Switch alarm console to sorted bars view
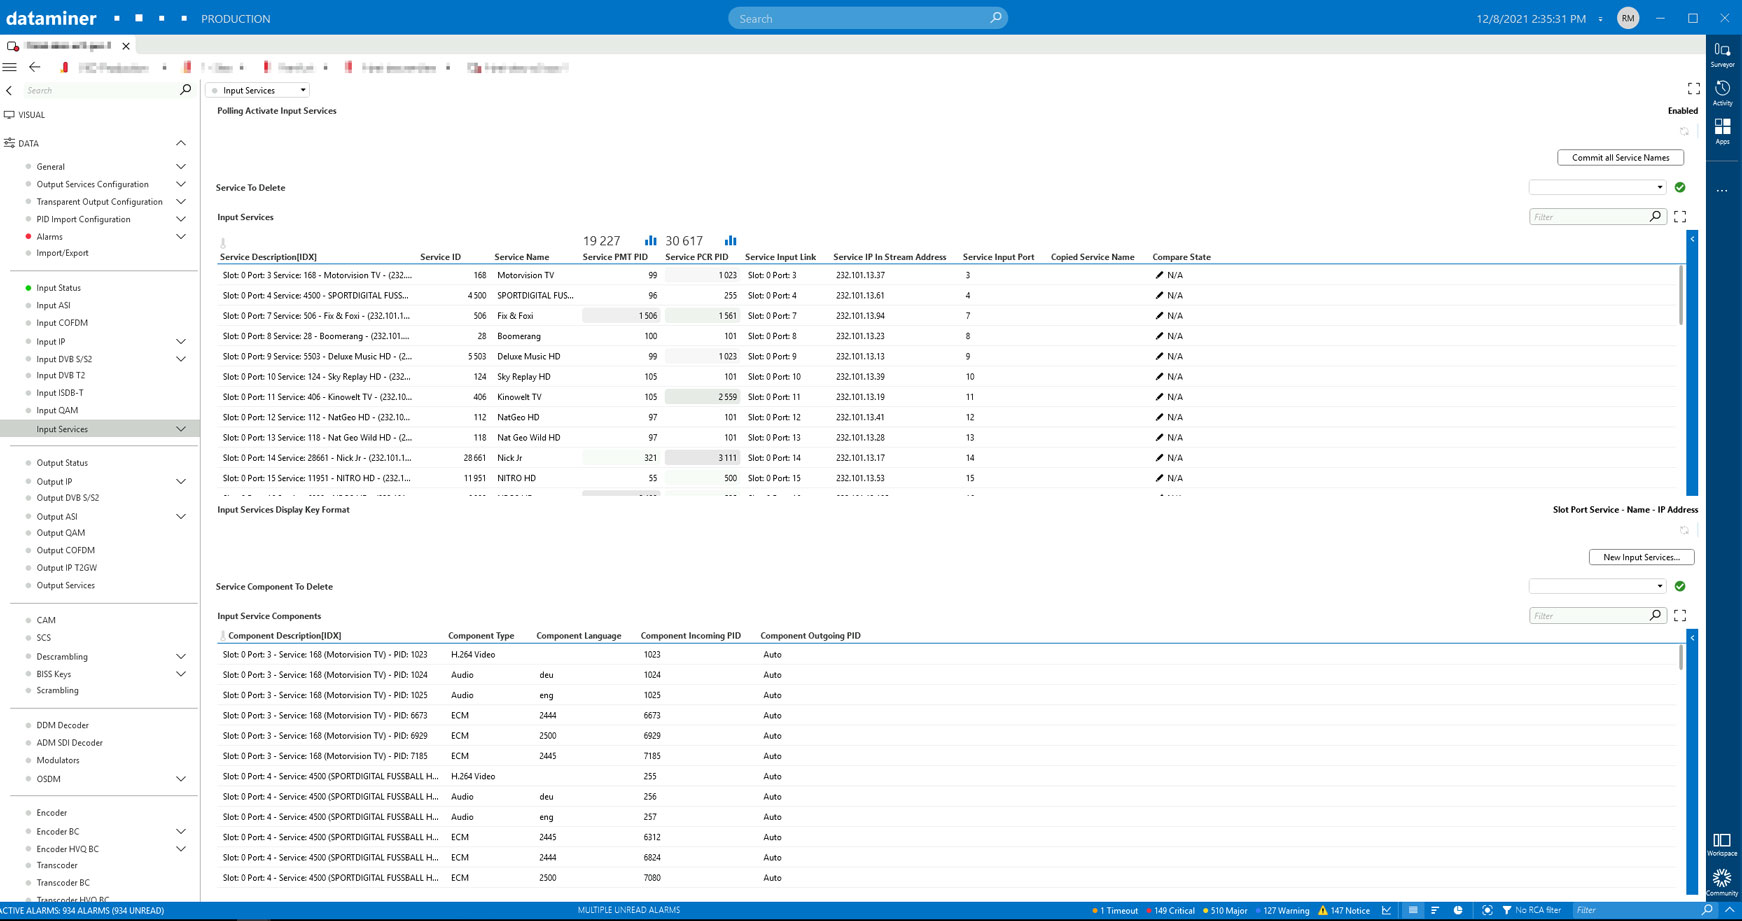 point(1435,910)
